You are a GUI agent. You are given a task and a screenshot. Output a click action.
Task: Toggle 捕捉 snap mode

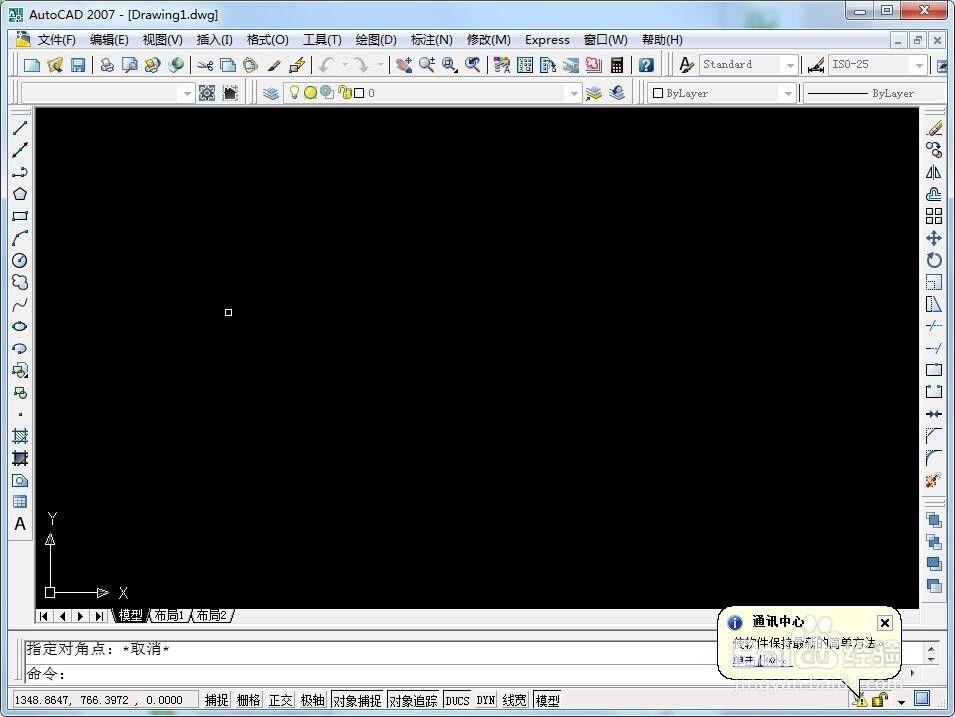216,700
